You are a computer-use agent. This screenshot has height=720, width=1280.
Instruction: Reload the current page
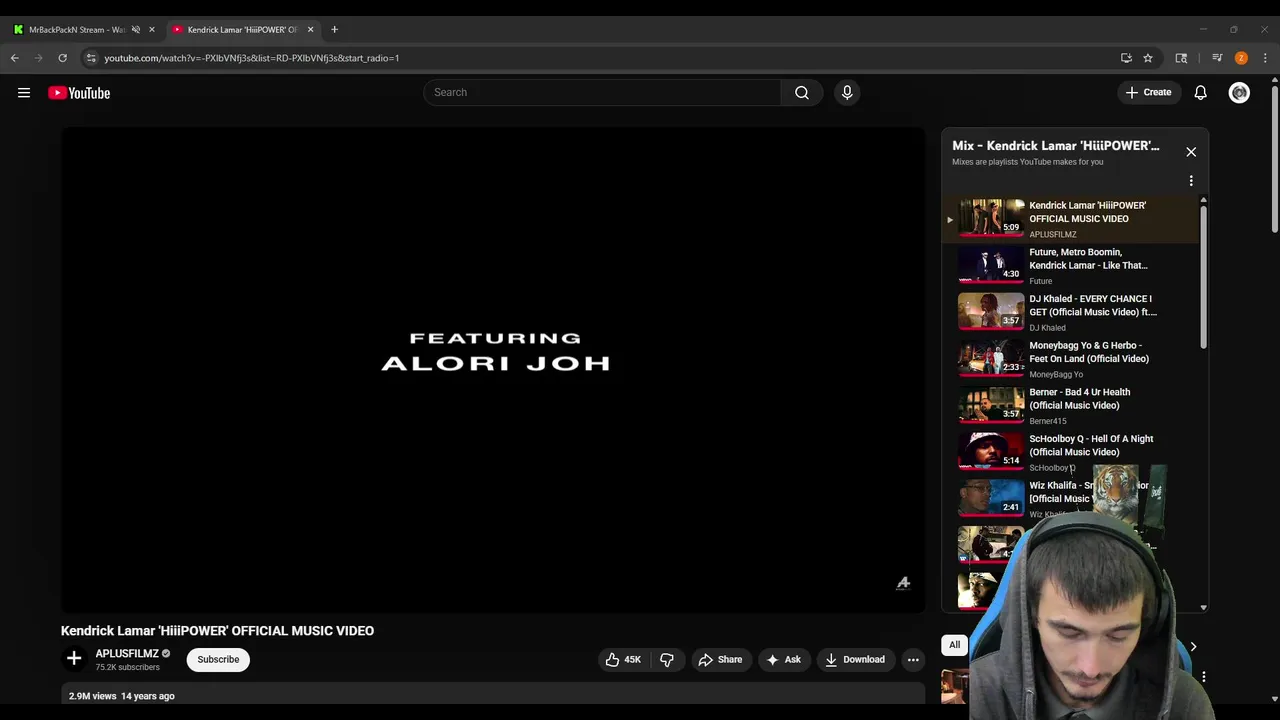click(62, 58)
